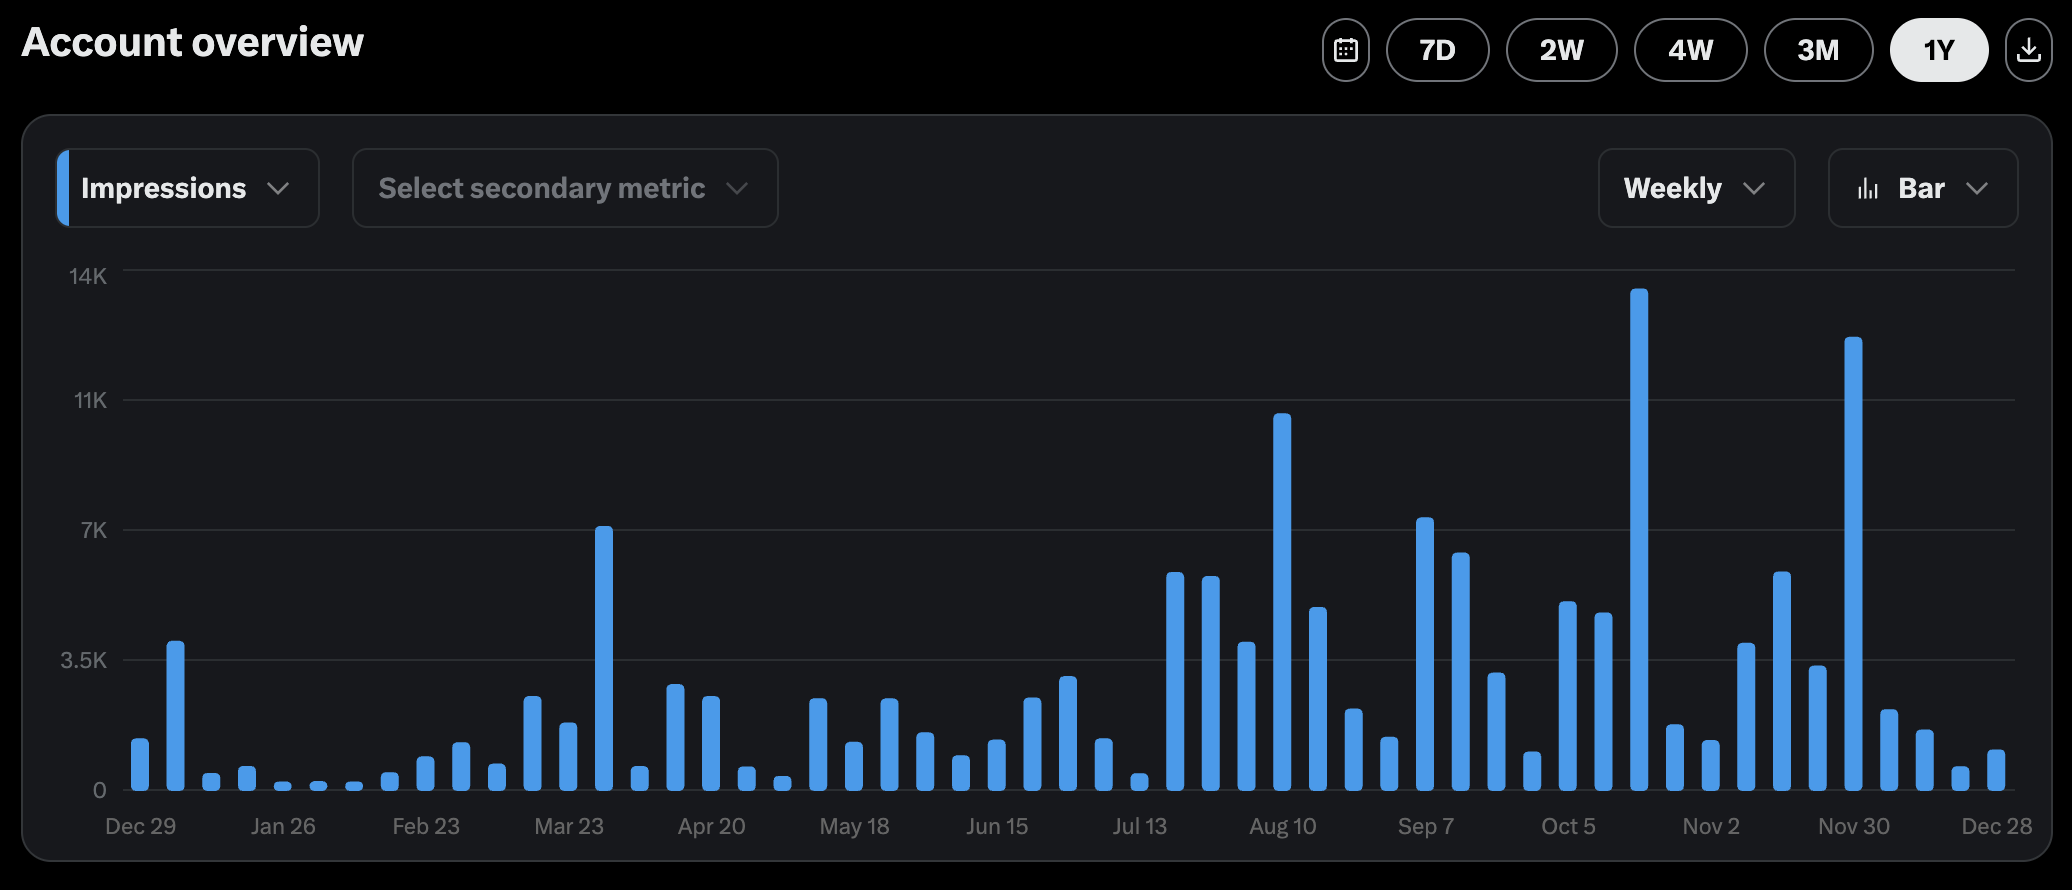Viewport: 2072px width, 890px height.
Task: Click the bar chart icon in chart type selector
Action: (x=1867, y=189)
